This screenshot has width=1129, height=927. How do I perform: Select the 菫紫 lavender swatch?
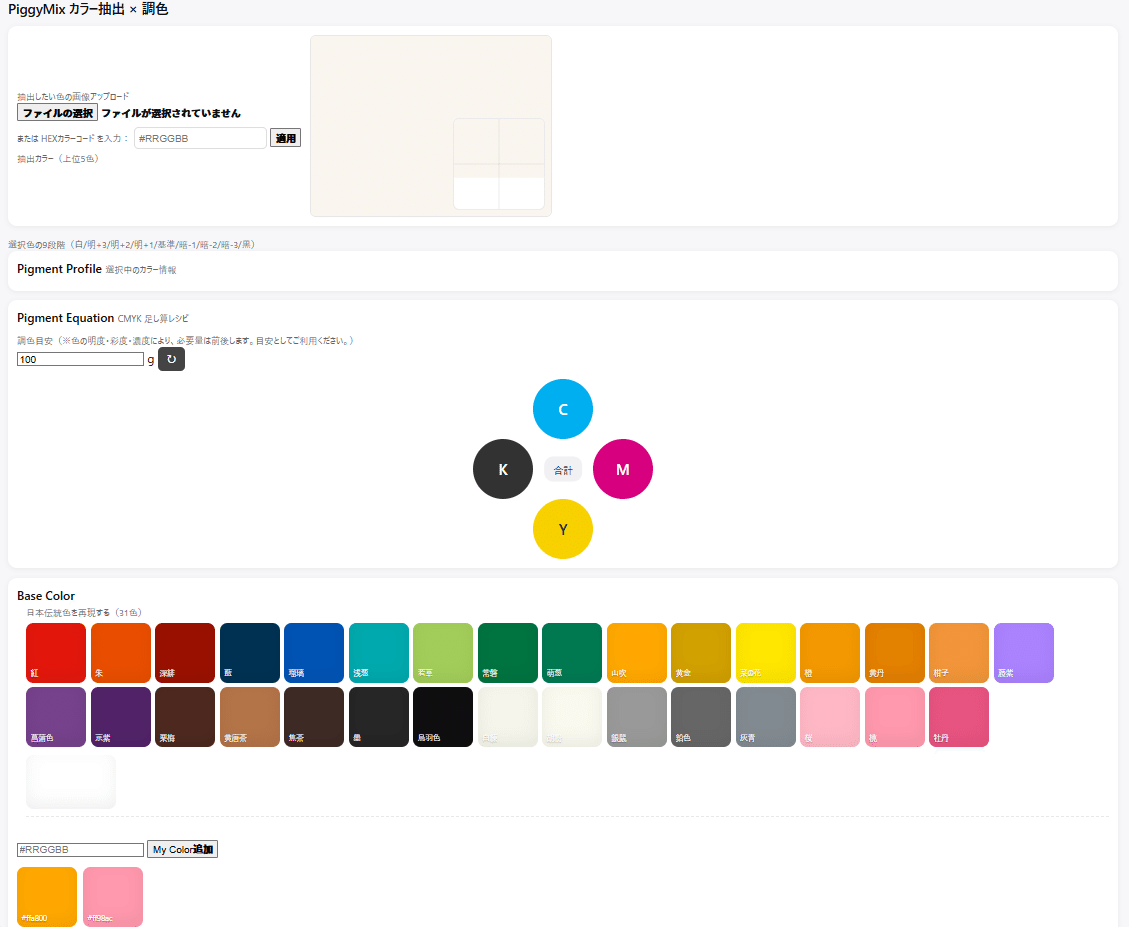pyautogui.click(x=1023, y=653)
